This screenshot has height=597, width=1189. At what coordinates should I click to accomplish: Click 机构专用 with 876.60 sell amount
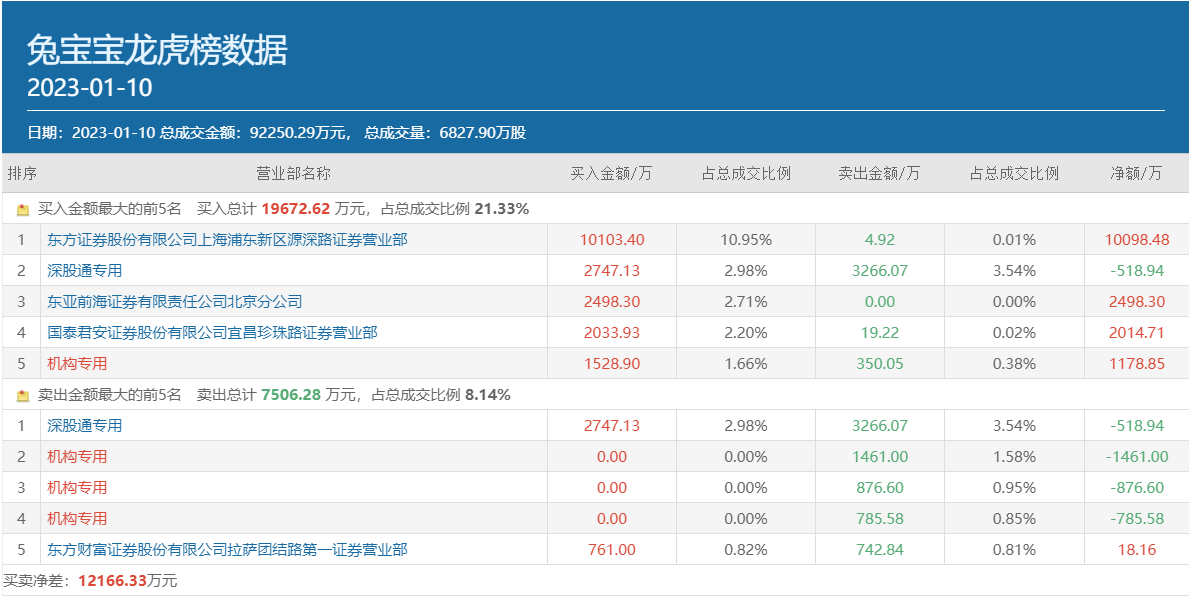(x=77, y=488)
